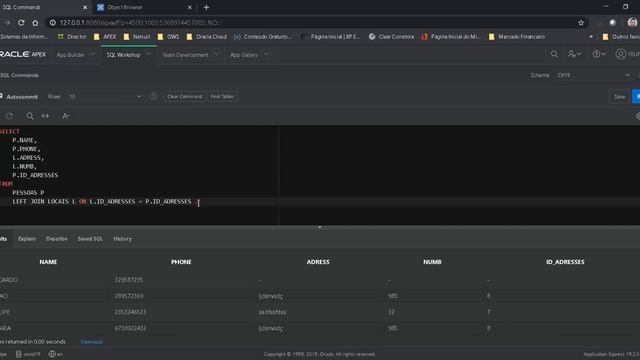Open the Netsuit bookmark folder
Viewport: 640px width, 360px height.
137,37
